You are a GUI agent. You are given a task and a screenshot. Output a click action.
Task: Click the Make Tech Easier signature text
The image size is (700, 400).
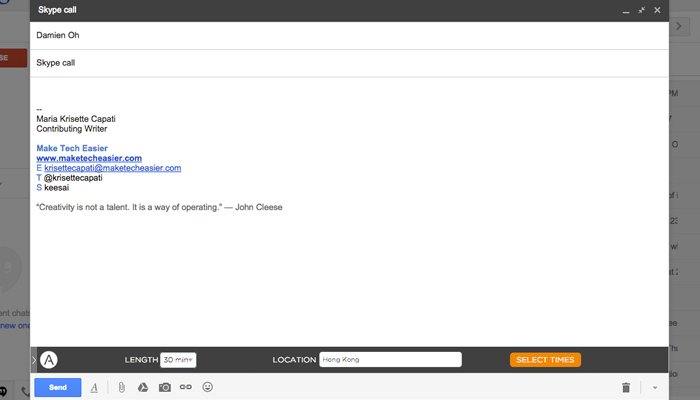coord(72,148)
